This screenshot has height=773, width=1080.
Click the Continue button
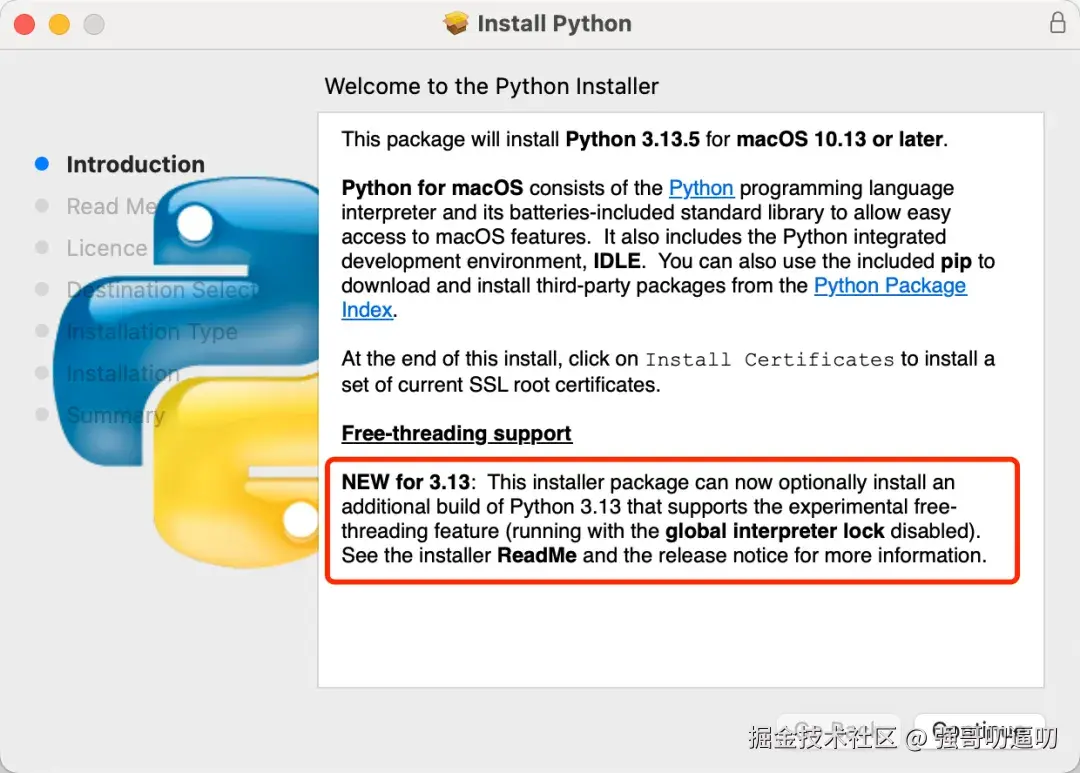pos(980,730)
